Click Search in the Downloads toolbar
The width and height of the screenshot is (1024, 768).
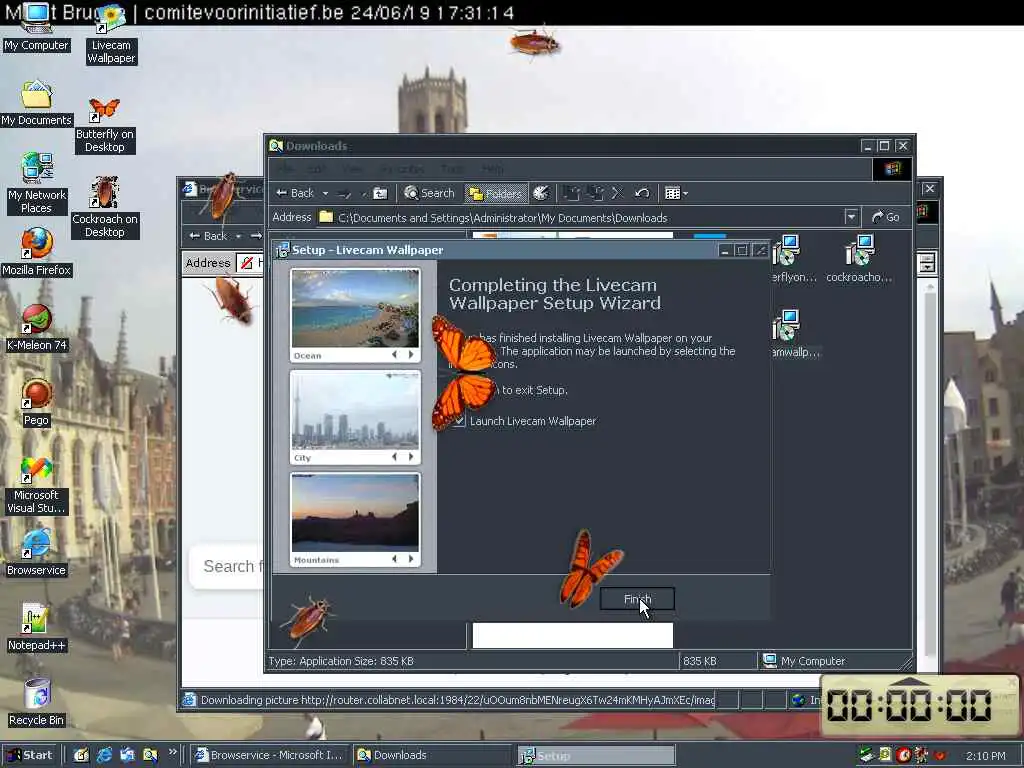point(429,193)
